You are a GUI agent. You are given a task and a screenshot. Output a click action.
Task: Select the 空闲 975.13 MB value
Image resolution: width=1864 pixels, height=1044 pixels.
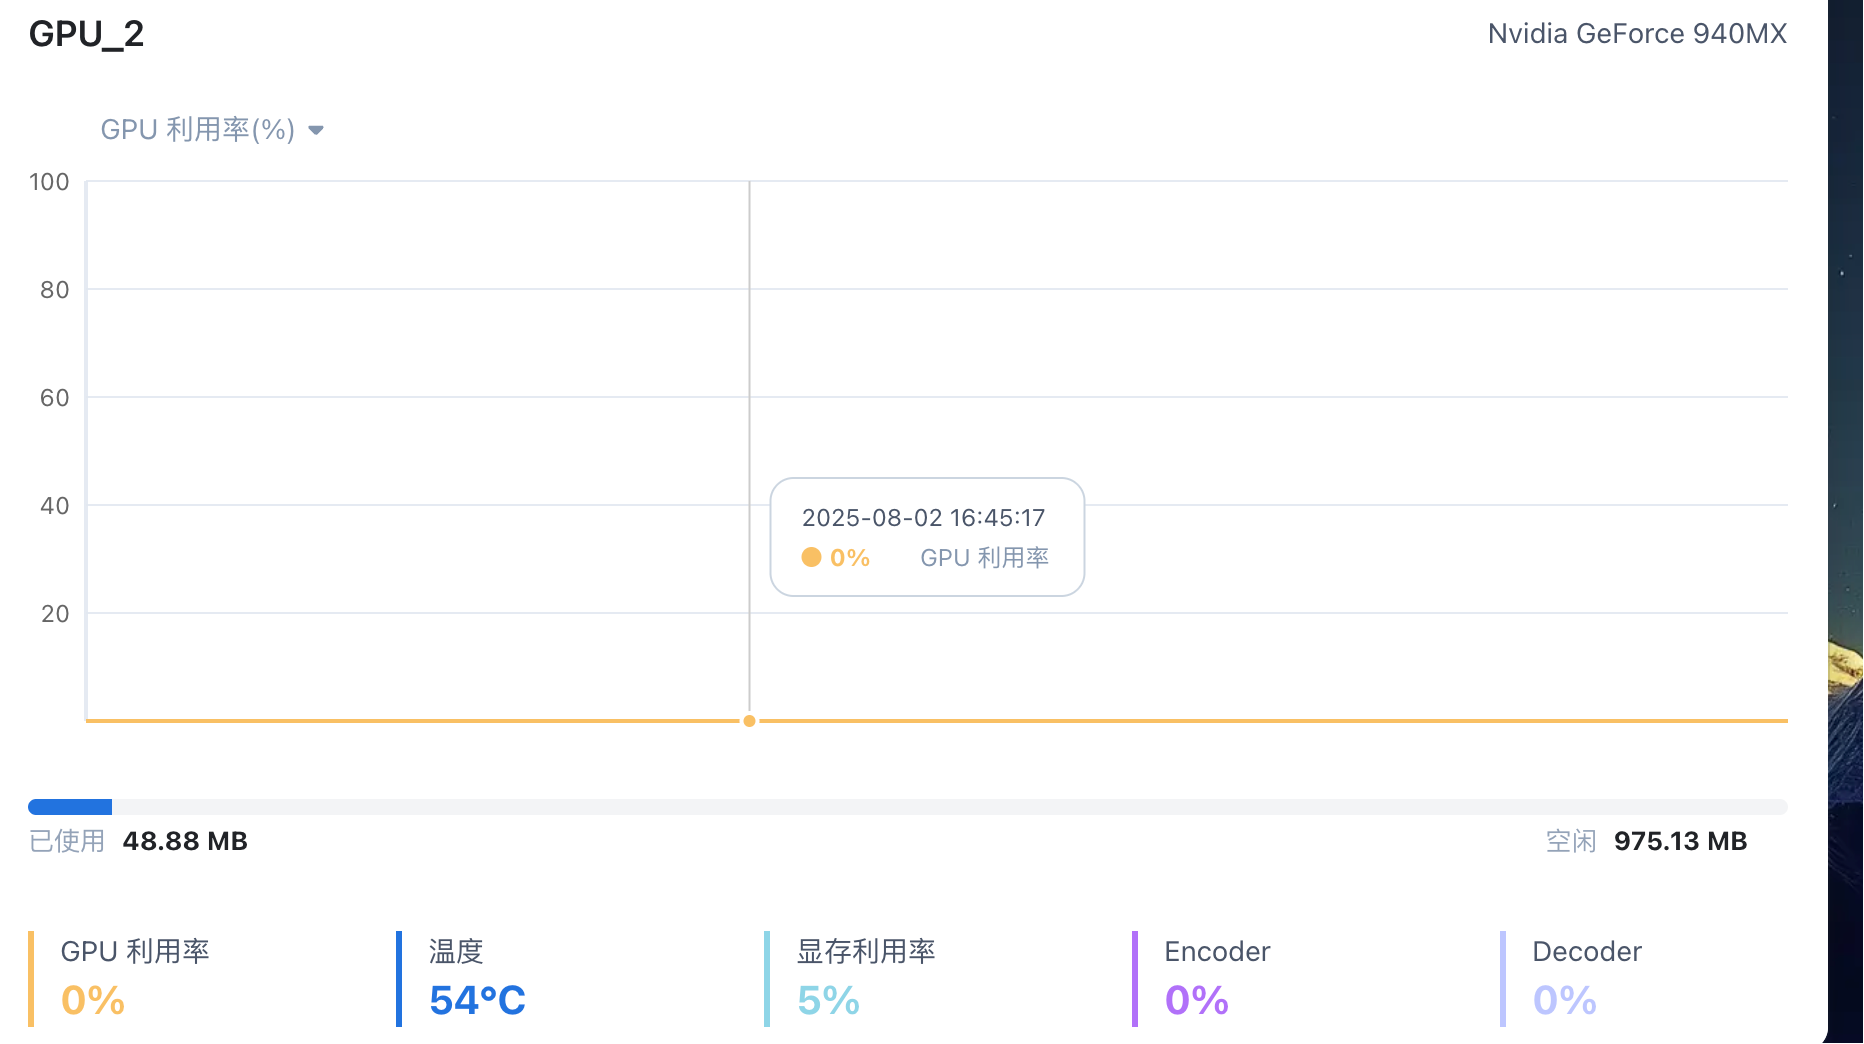tap(1680, 841)
